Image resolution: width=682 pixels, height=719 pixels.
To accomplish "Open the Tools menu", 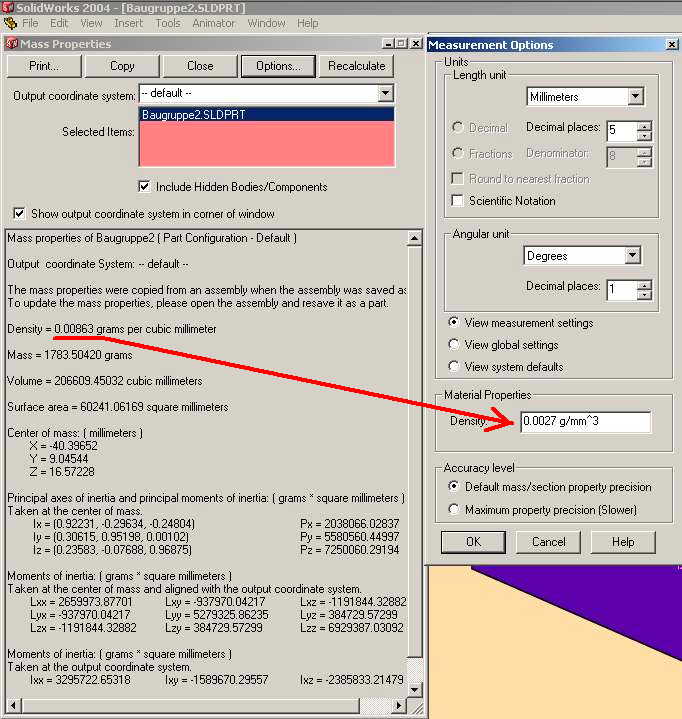I will pos(168,23).
